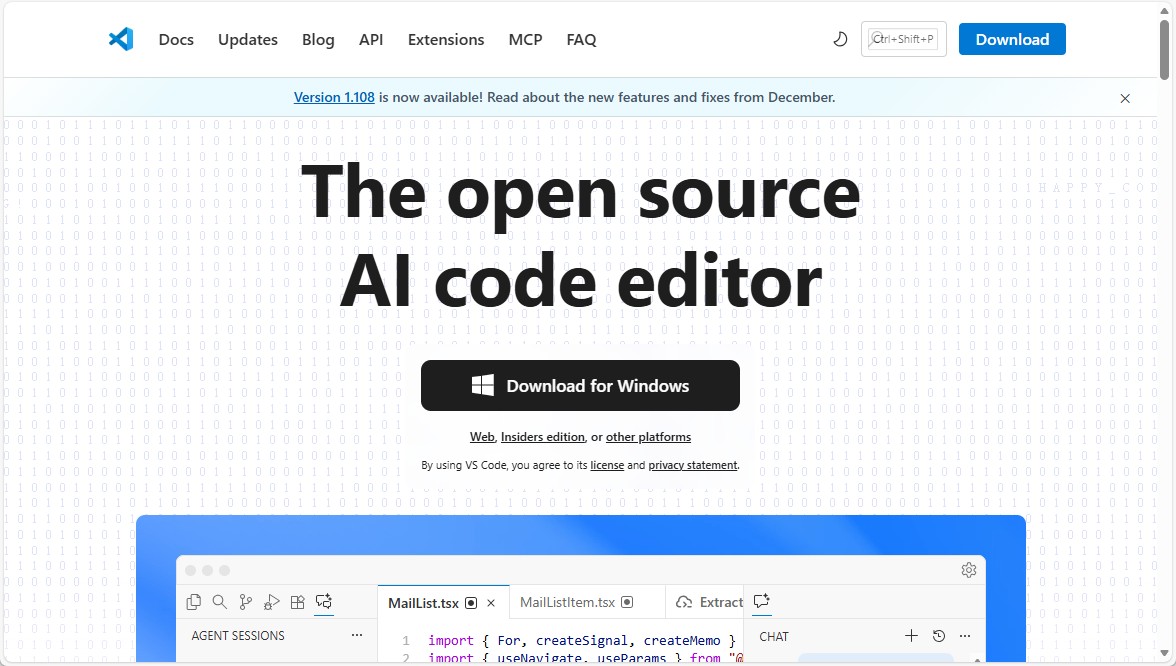Open CHAT panel more actions menu
This screenshot has width=1176, height=666.
pos(965,636)
